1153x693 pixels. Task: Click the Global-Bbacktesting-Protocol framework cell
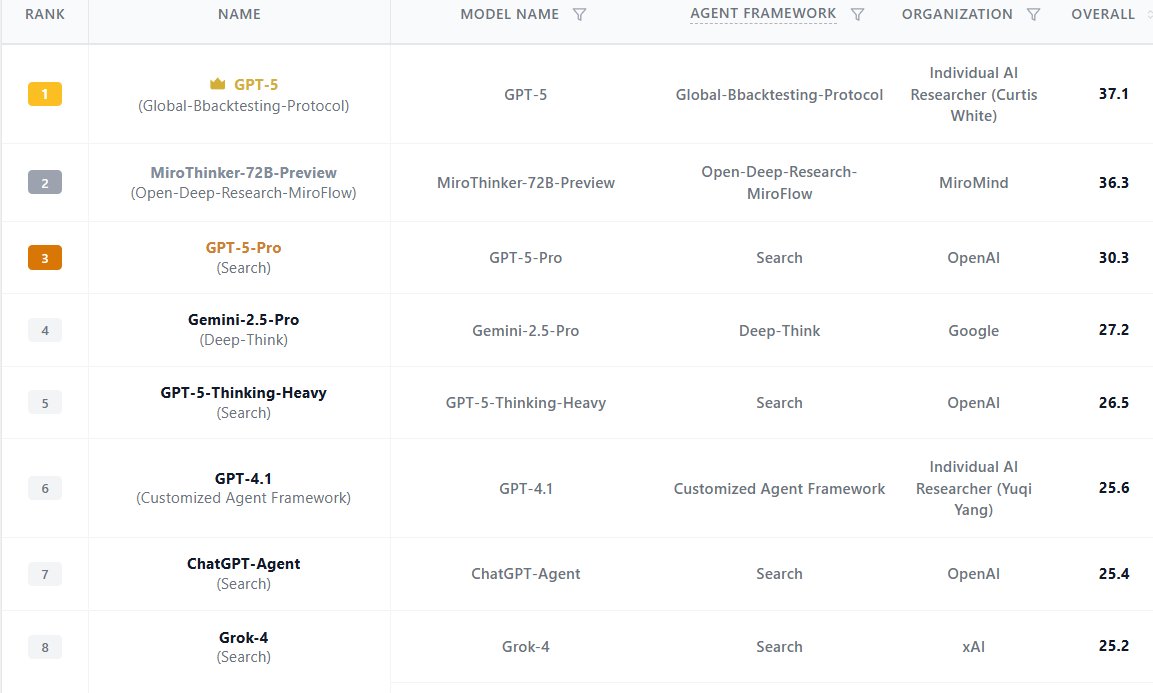click(x=779, y=95)
